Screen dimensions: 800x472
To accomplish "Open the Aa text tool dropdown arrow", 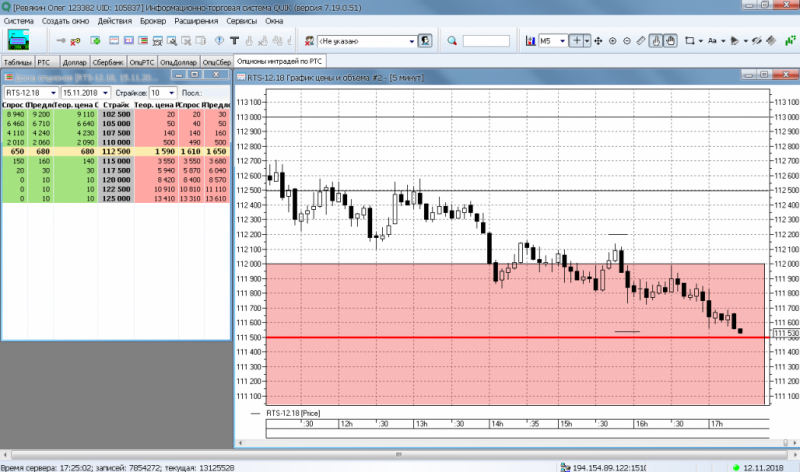I will (x=723, y=41).
